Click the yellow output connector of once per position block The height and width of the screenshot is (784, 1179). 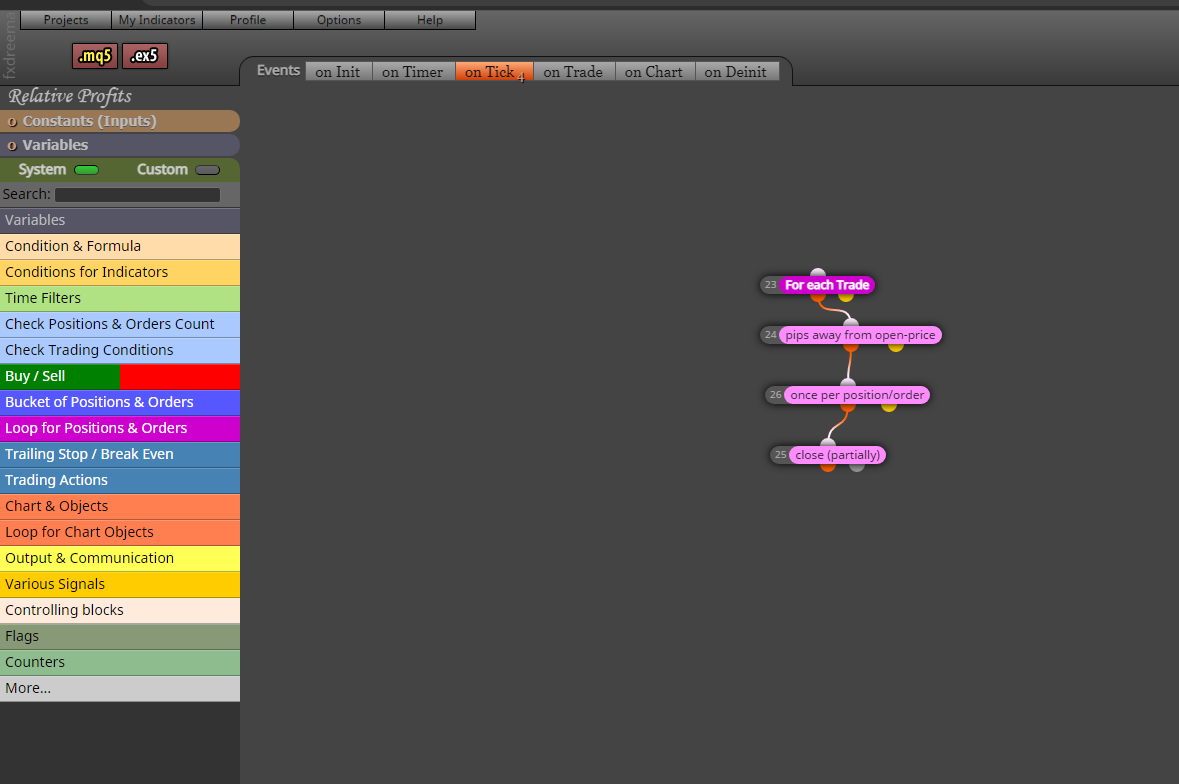(889, 407)
